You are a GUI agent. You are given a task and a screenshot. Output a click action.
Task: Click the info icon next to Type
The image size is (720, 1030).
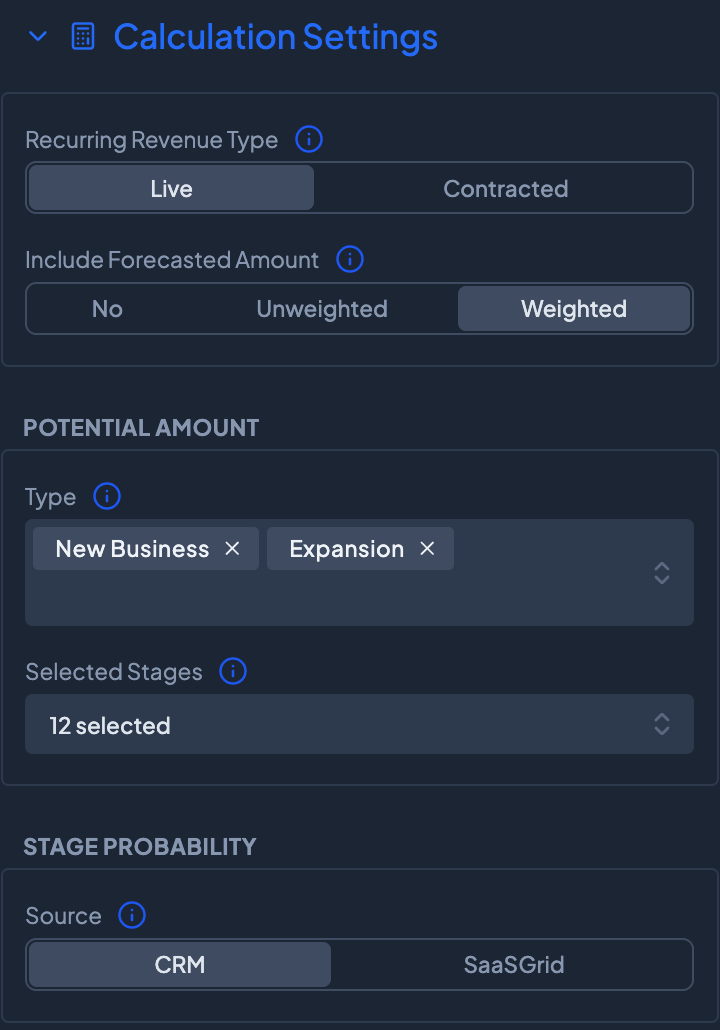pyautogui.click(x=107, y=496)
